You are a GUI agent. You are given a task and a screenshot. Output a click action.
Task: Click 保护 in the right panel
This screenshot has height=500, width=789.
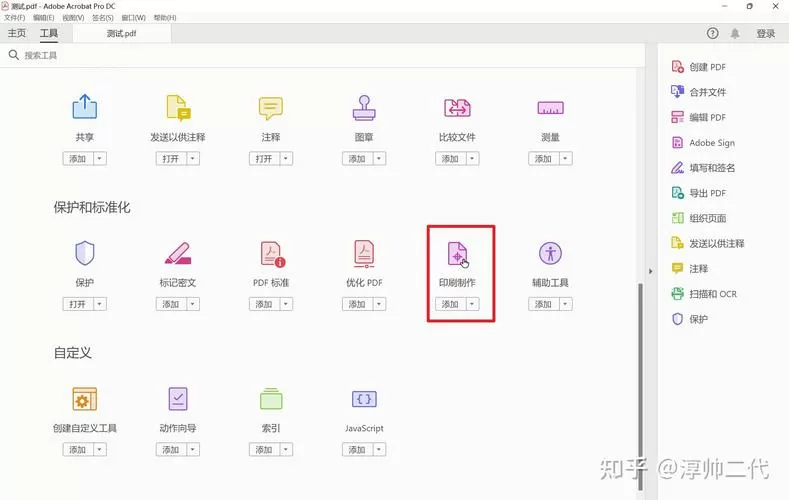690,319
